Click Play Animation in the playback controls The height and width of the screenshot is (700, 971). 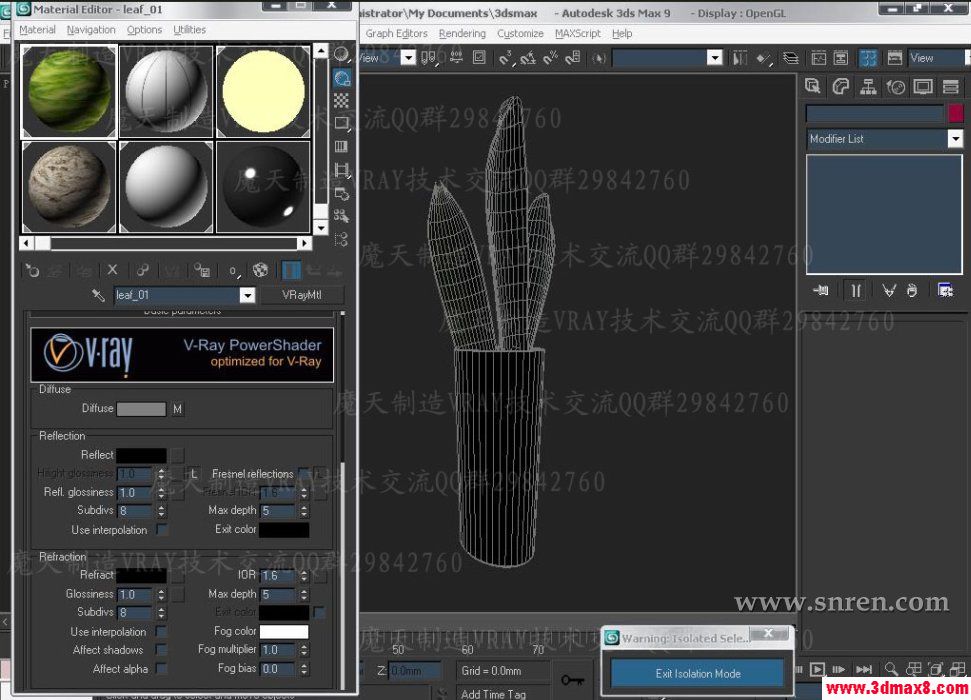click(818, 668)
